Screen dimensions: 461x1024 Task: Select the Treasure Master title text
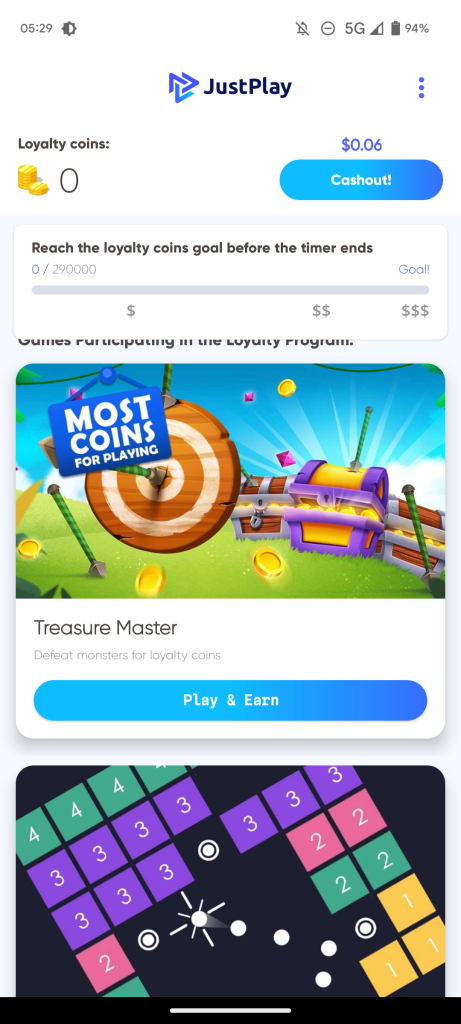point(105,628)
